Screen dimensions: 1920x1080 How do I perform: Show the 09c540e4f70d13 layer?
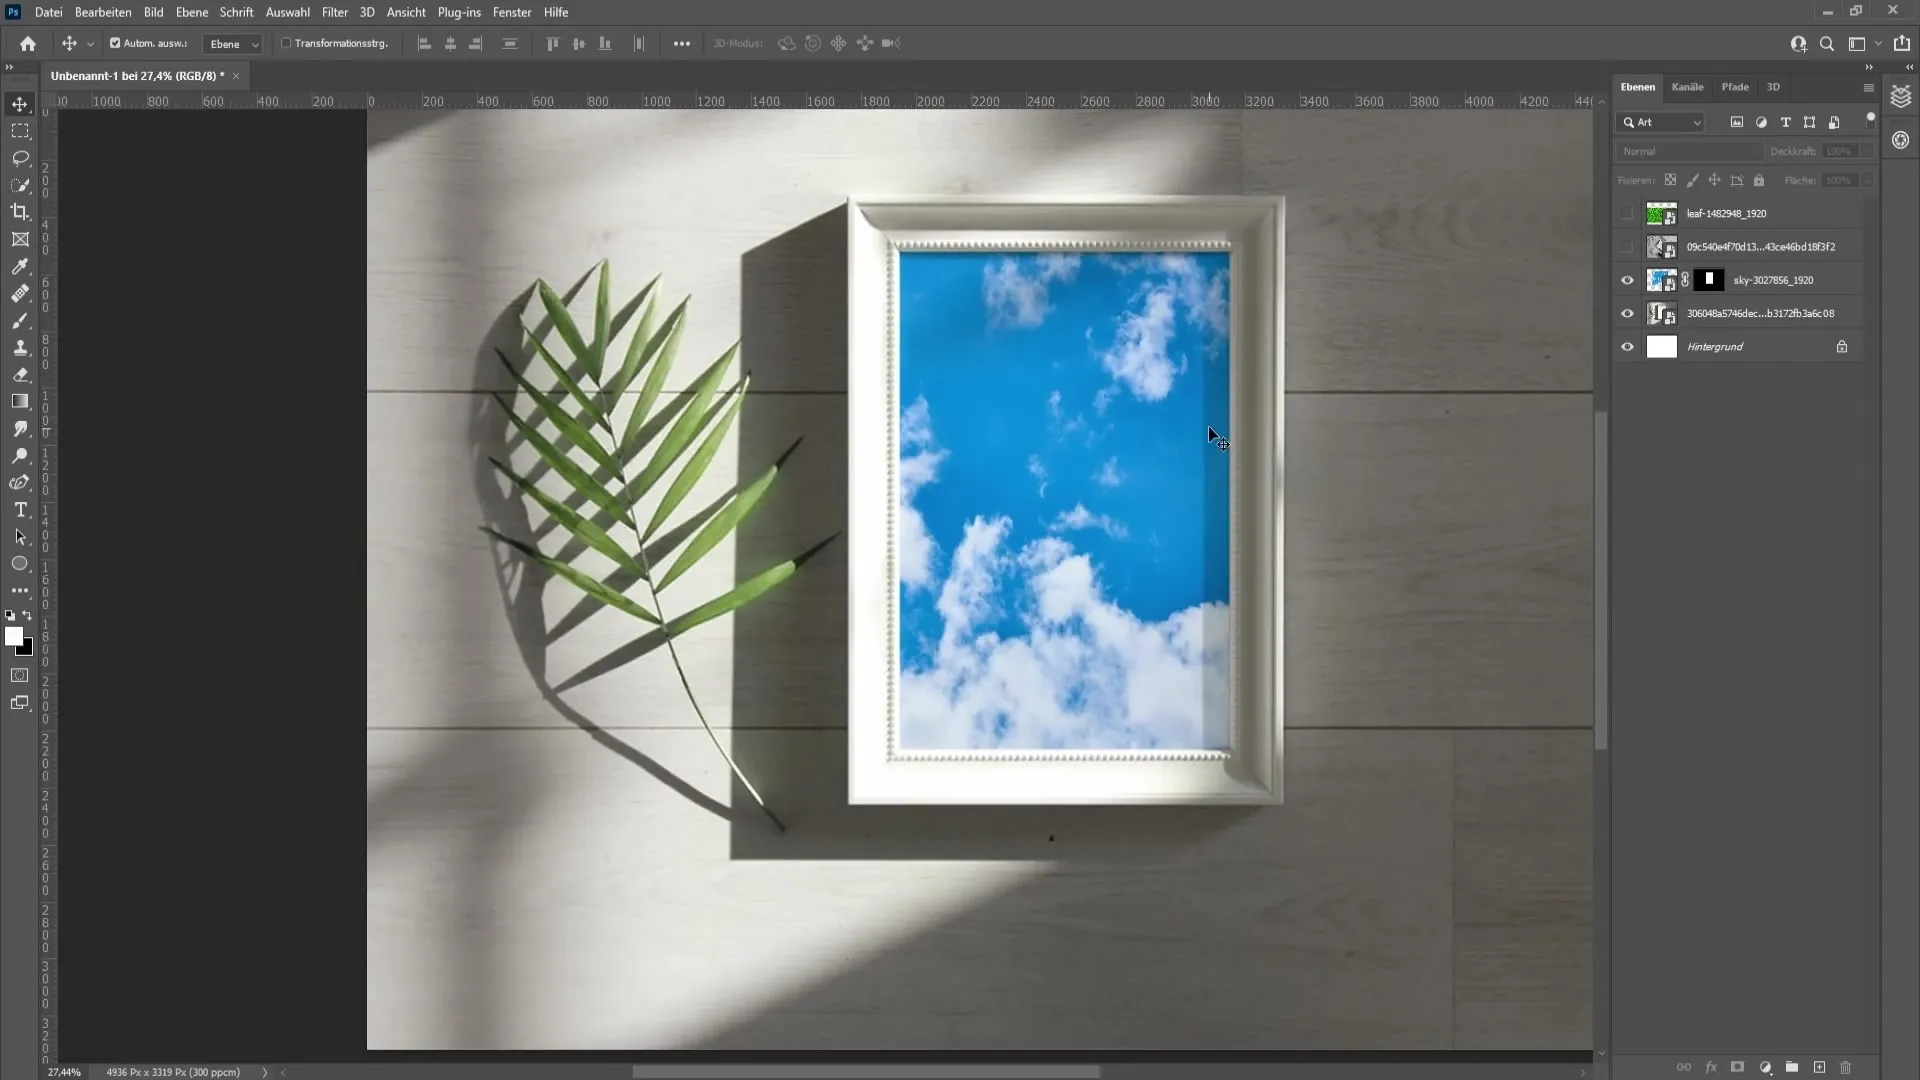click(1627, 246)
